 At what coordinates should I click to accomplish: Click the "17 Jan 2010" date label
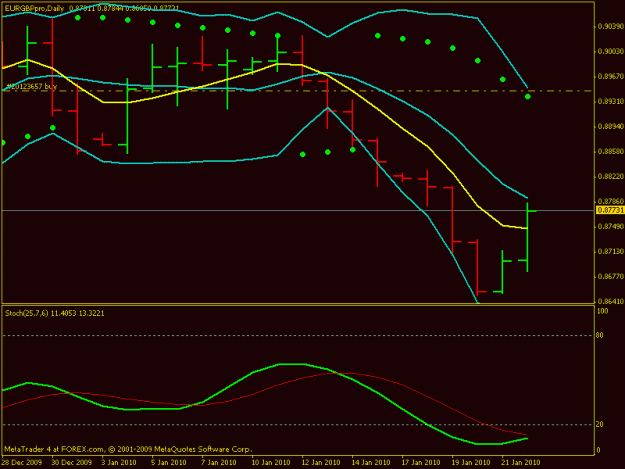point(421,462)
